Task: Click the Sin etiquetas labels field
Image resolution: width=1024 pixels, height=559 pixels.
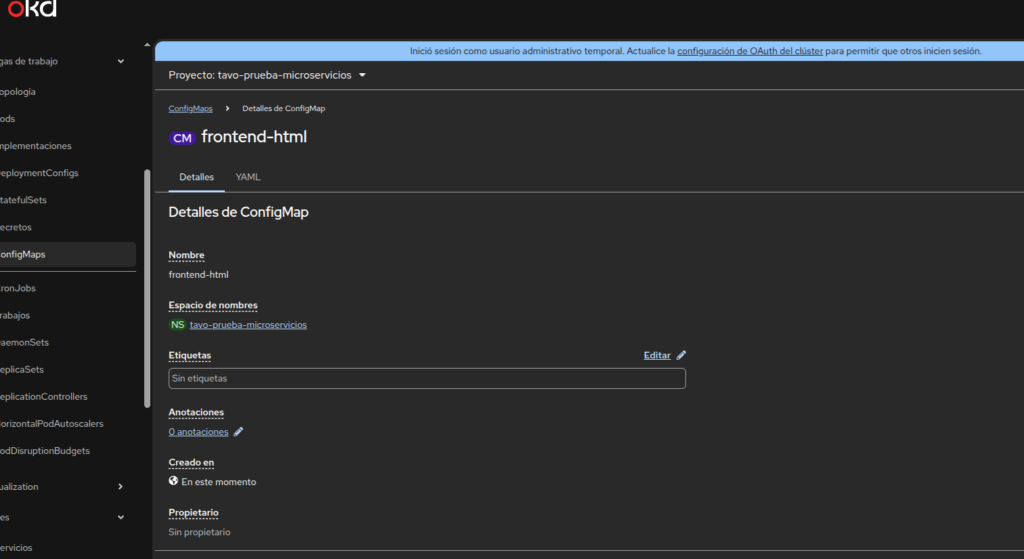Action: pos(427,379)
